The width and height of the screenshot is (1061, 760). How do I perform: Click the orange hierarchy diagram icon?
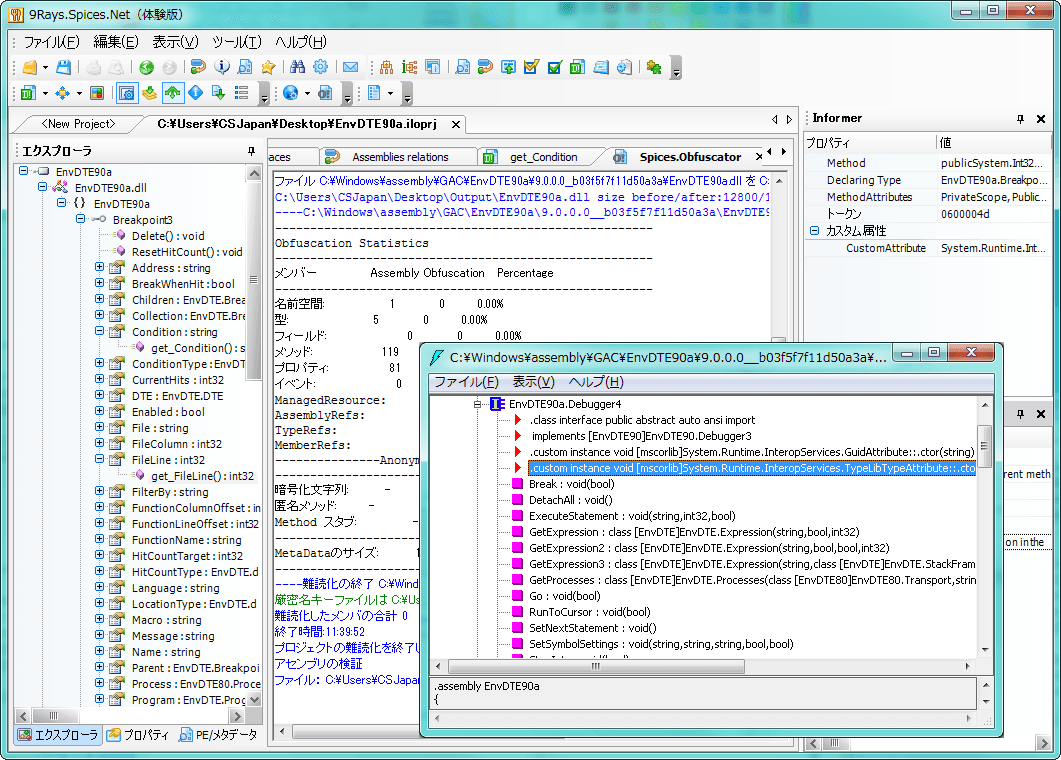click(x=386, y=67)
